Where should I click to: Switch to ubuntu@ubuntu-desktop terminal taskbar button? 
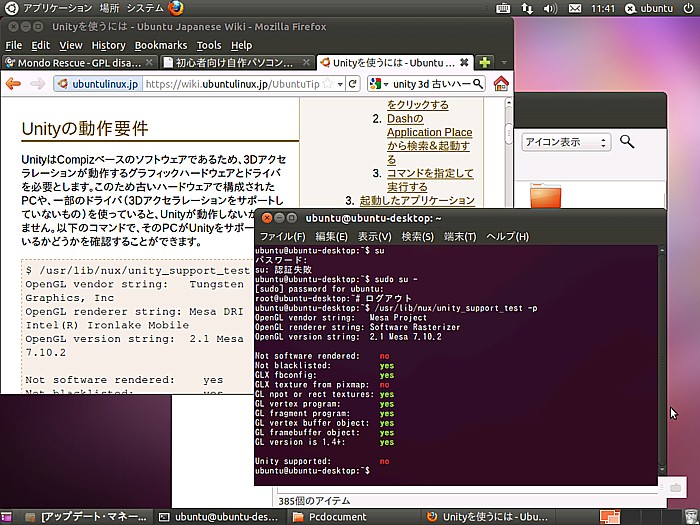click(x=220, y=517)
